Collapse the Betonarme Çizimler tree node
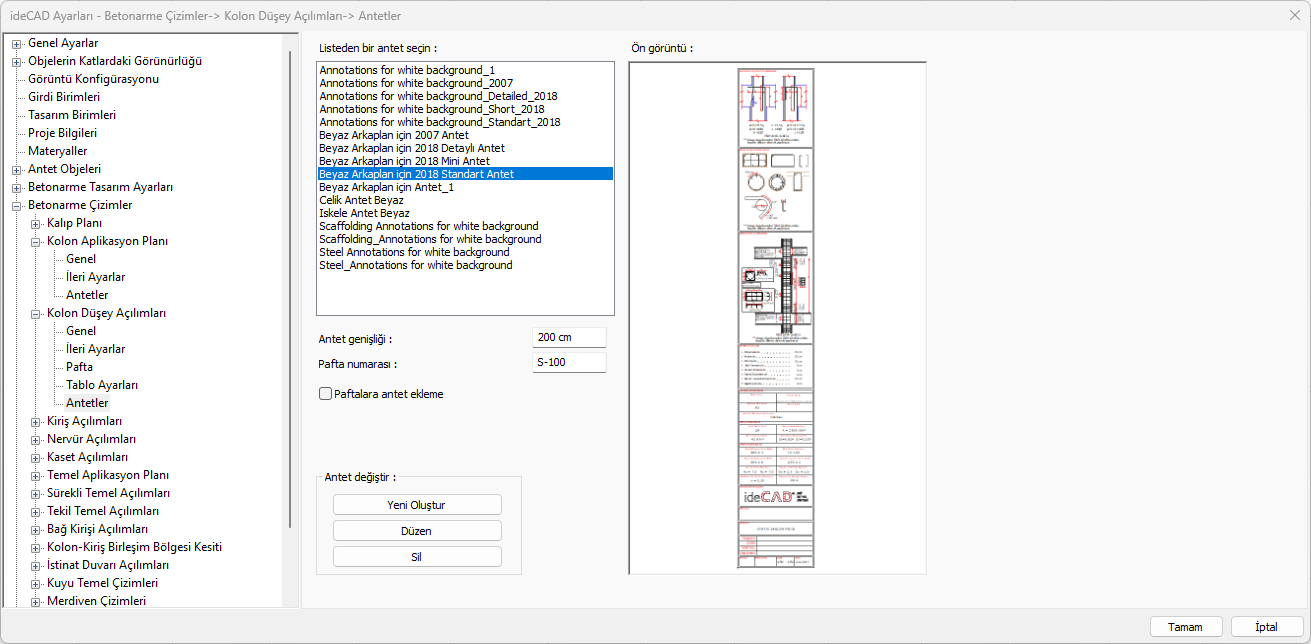Viewport: 1311px width, 644px height. (x=17, y=205)
